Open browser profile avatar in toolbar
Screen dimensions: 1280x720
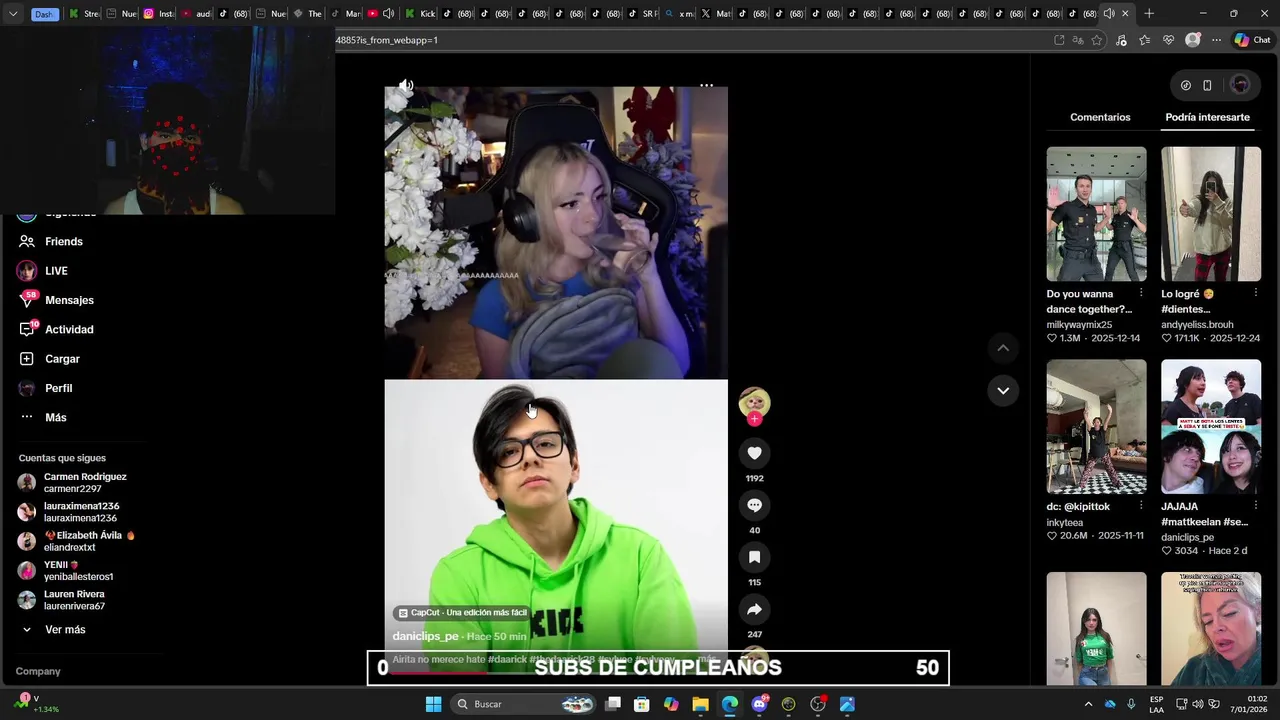1192,40
